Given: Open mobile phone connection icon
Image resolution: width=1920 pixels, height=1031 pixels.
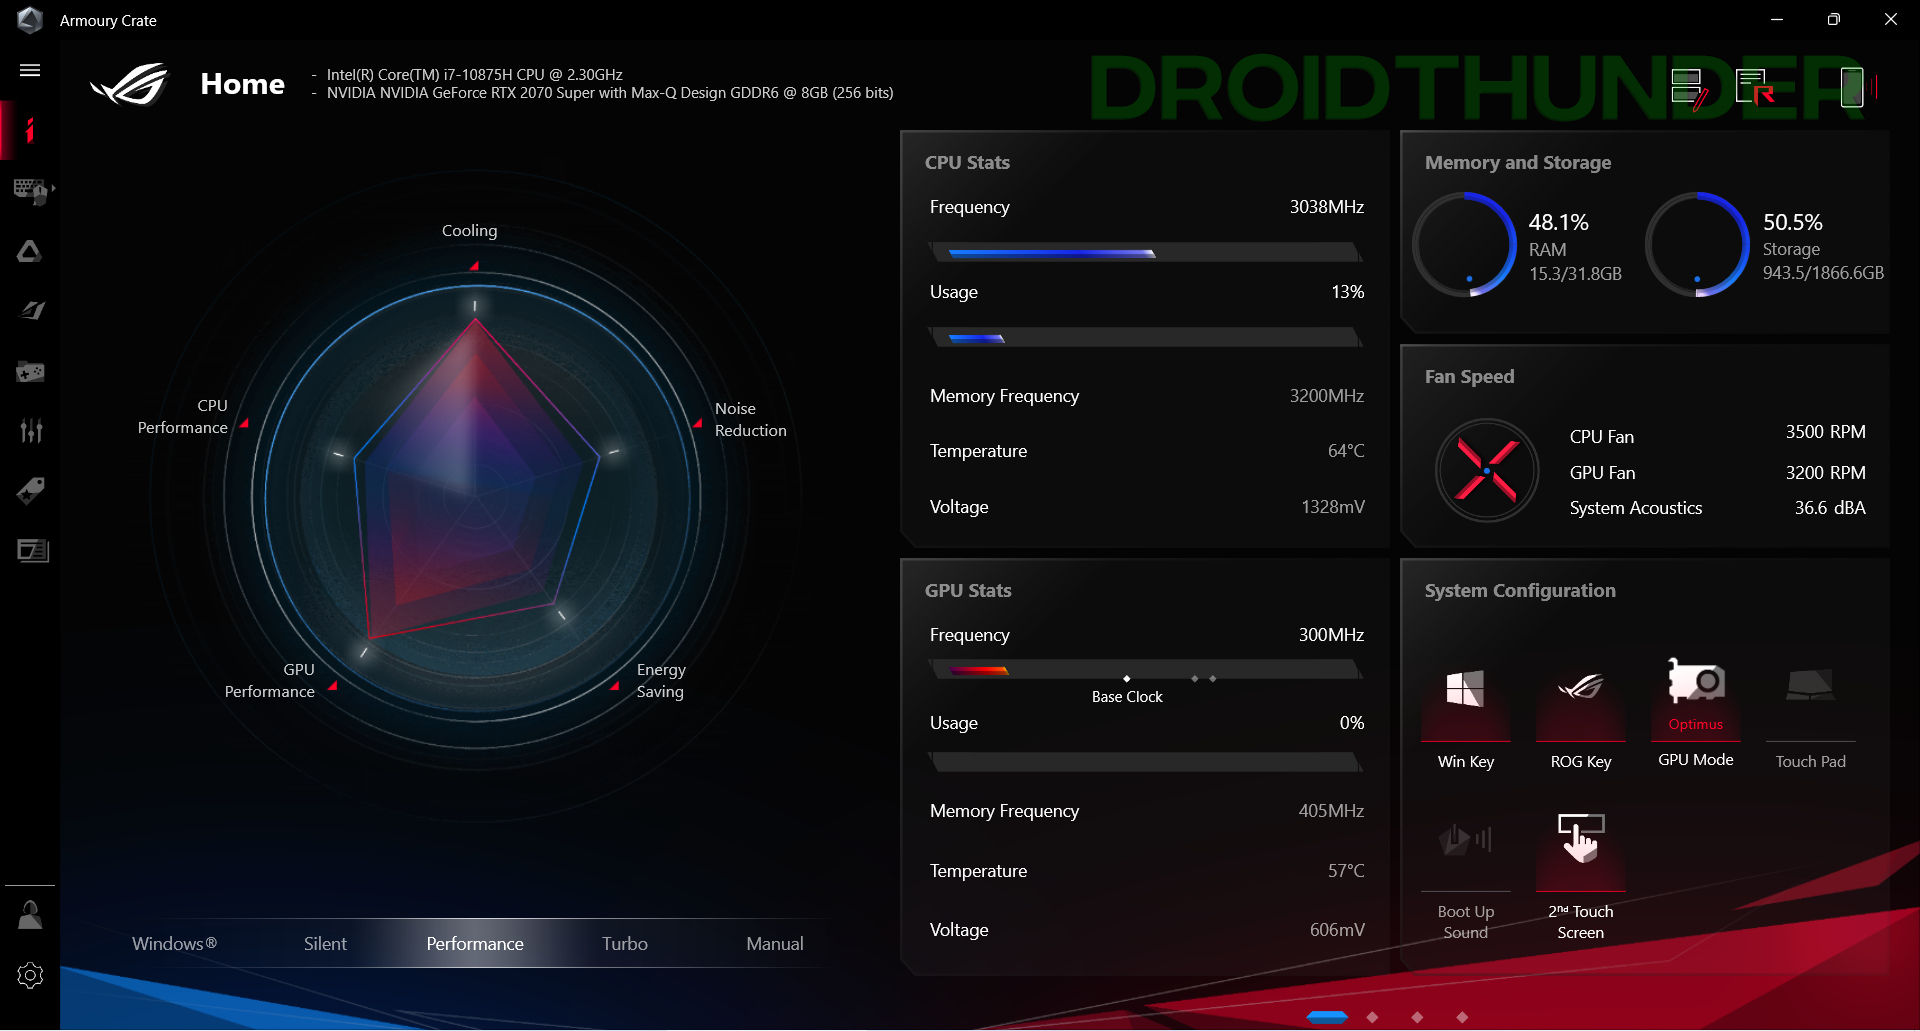Looking at the screenshot, I should (1852, 88).
